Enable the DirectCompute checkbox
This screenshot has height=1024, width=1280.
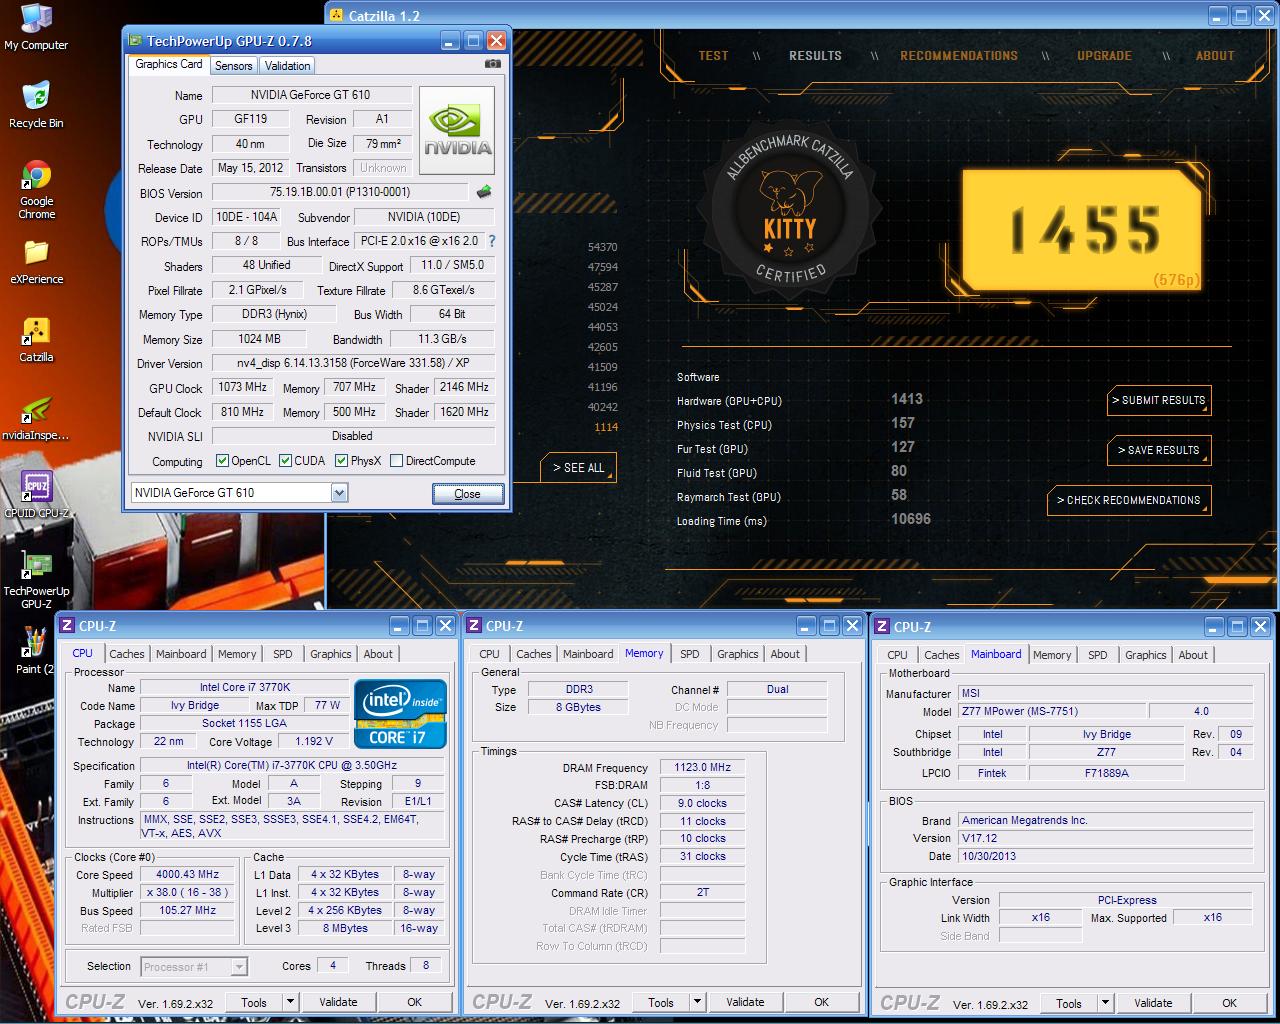click(x=397, y=461)
